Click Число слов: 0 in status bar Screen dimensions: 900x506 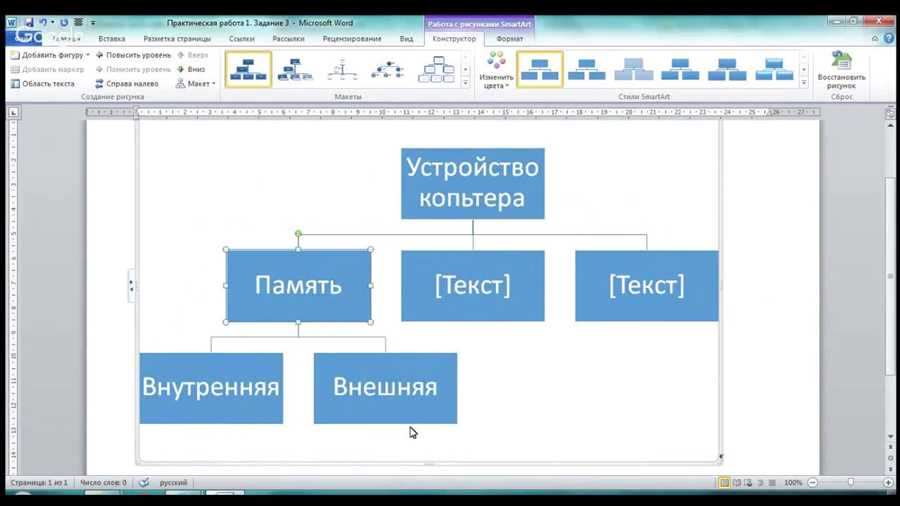tap(103, 482)
